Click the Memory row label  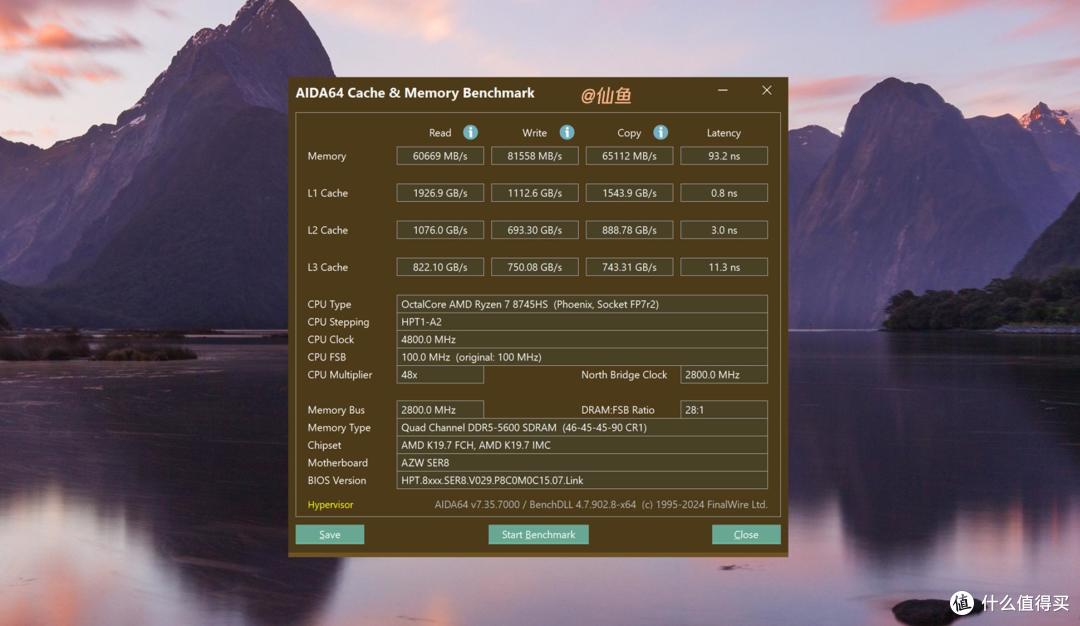[x=326, y=156]
